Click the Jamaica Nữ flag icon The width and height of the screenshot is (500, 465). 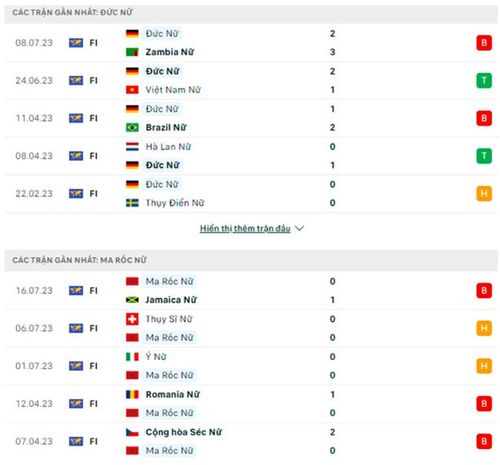(132, 300)
